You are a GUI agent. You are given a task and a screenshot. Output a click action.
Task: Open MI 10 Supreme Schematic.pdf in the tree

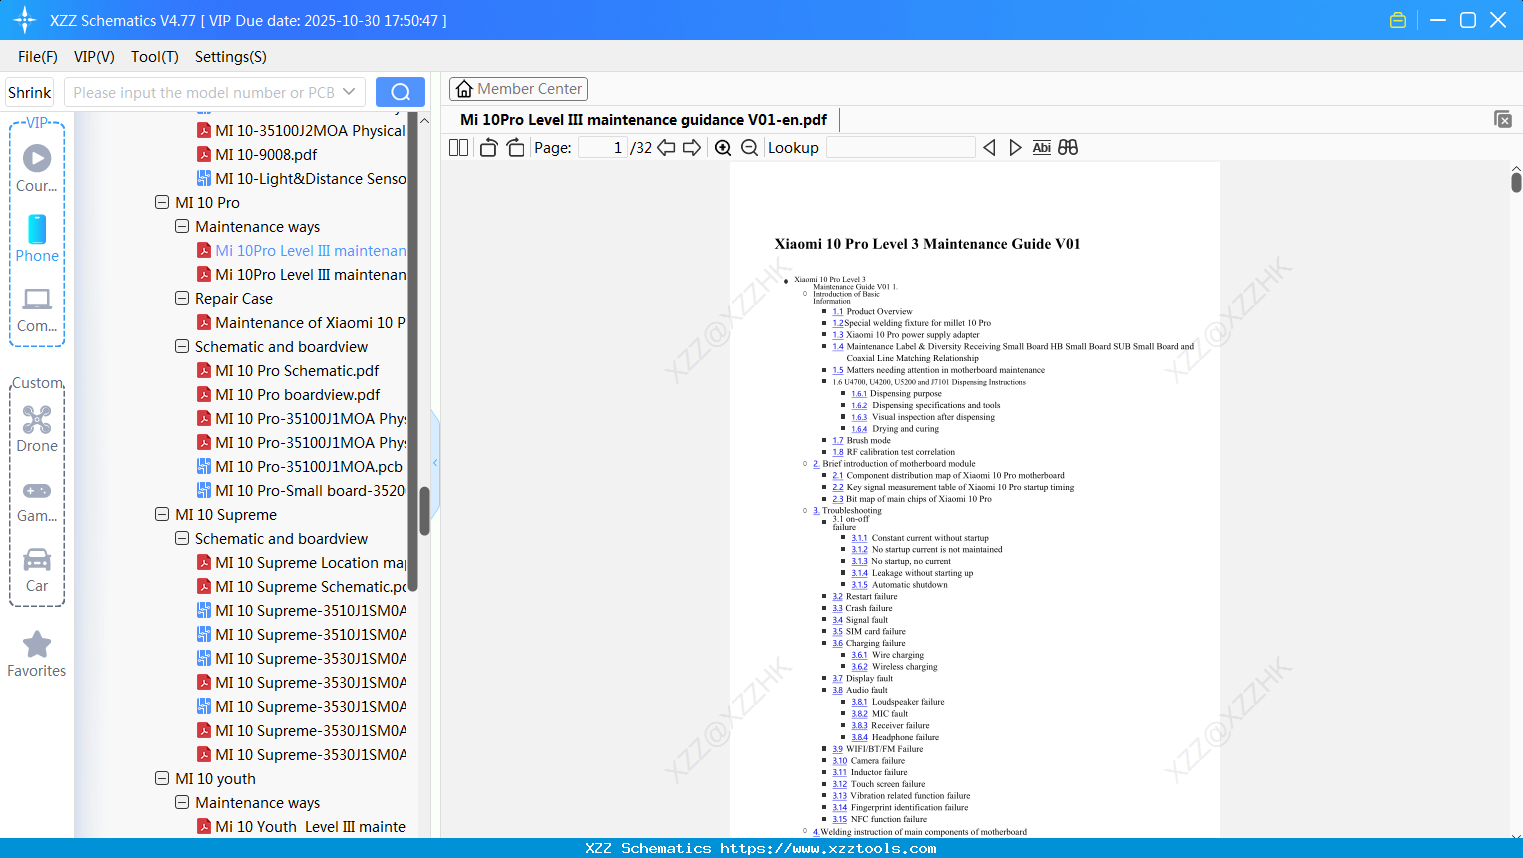311,587
